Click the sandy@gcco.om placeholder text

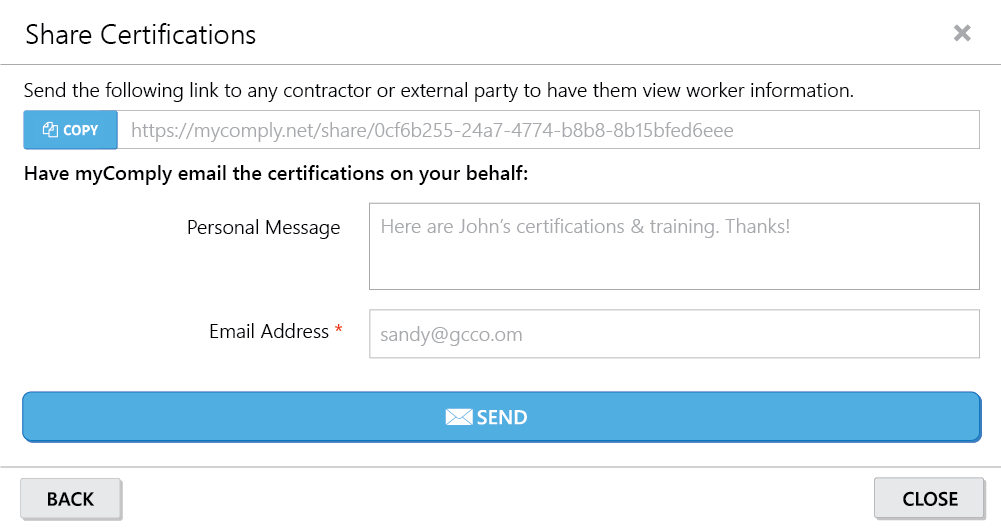pyautogui.click(x=451, y=335)
